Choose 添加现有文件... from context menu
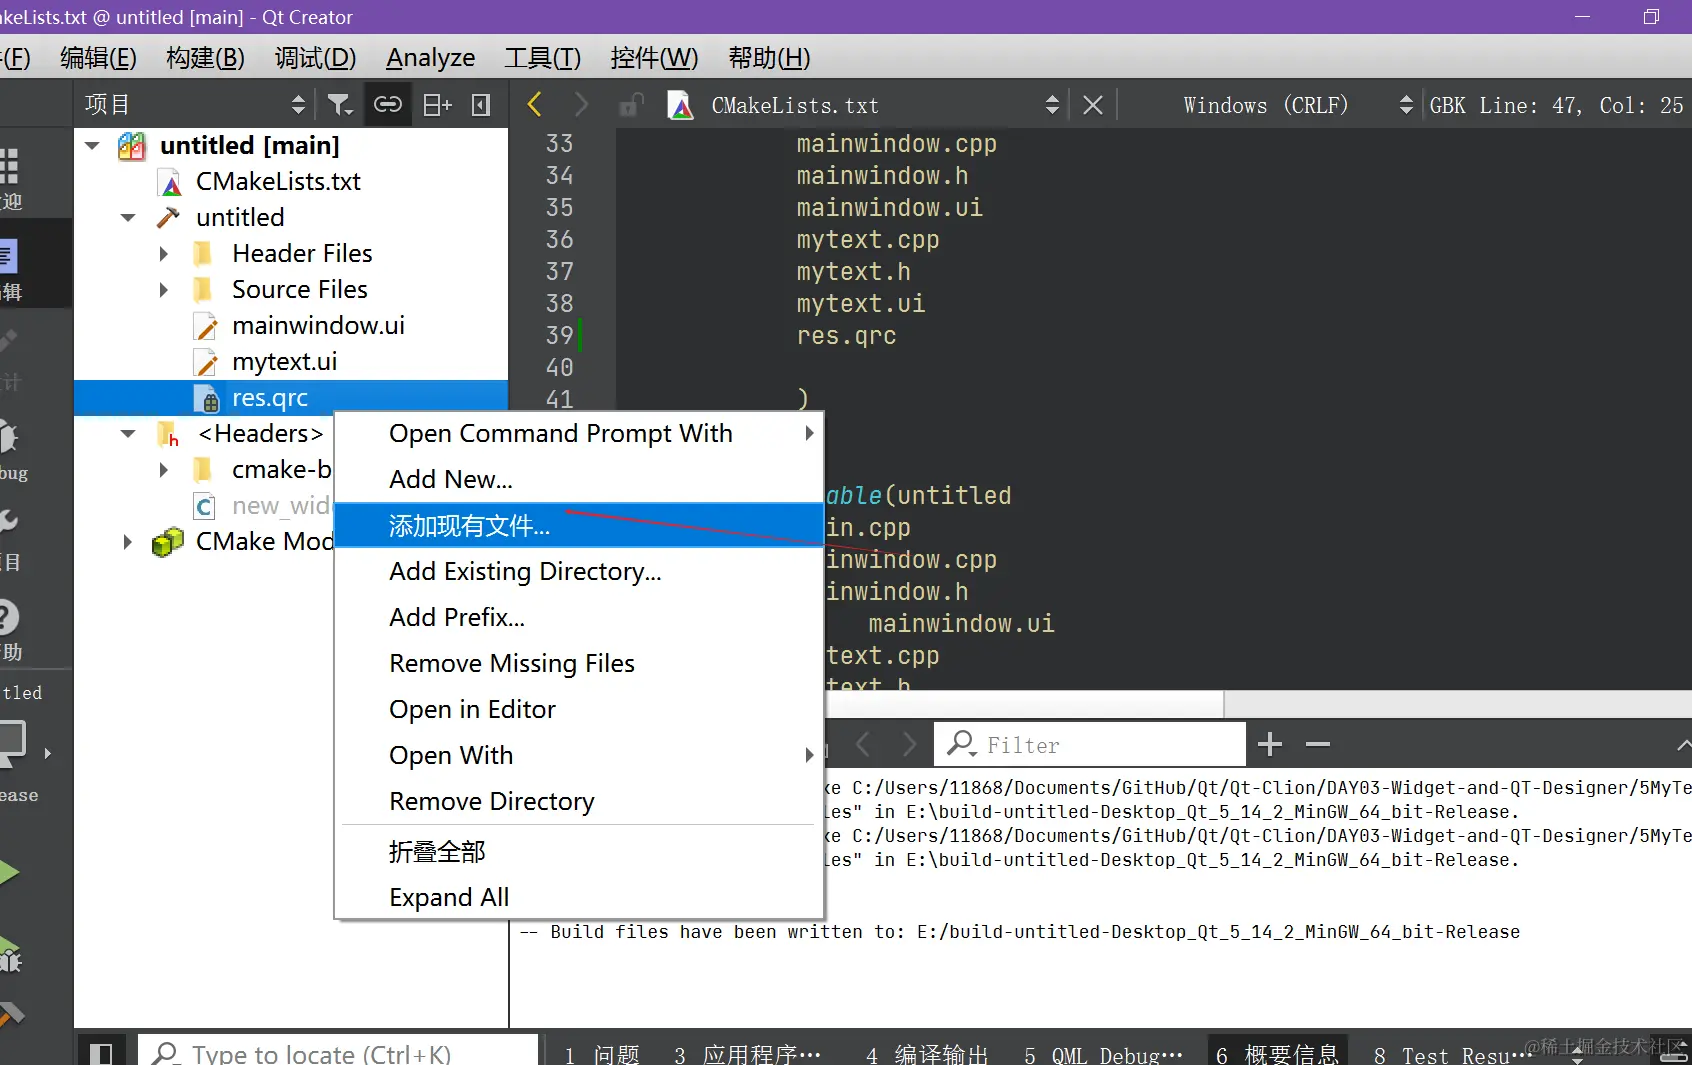 tap(579, 526)
